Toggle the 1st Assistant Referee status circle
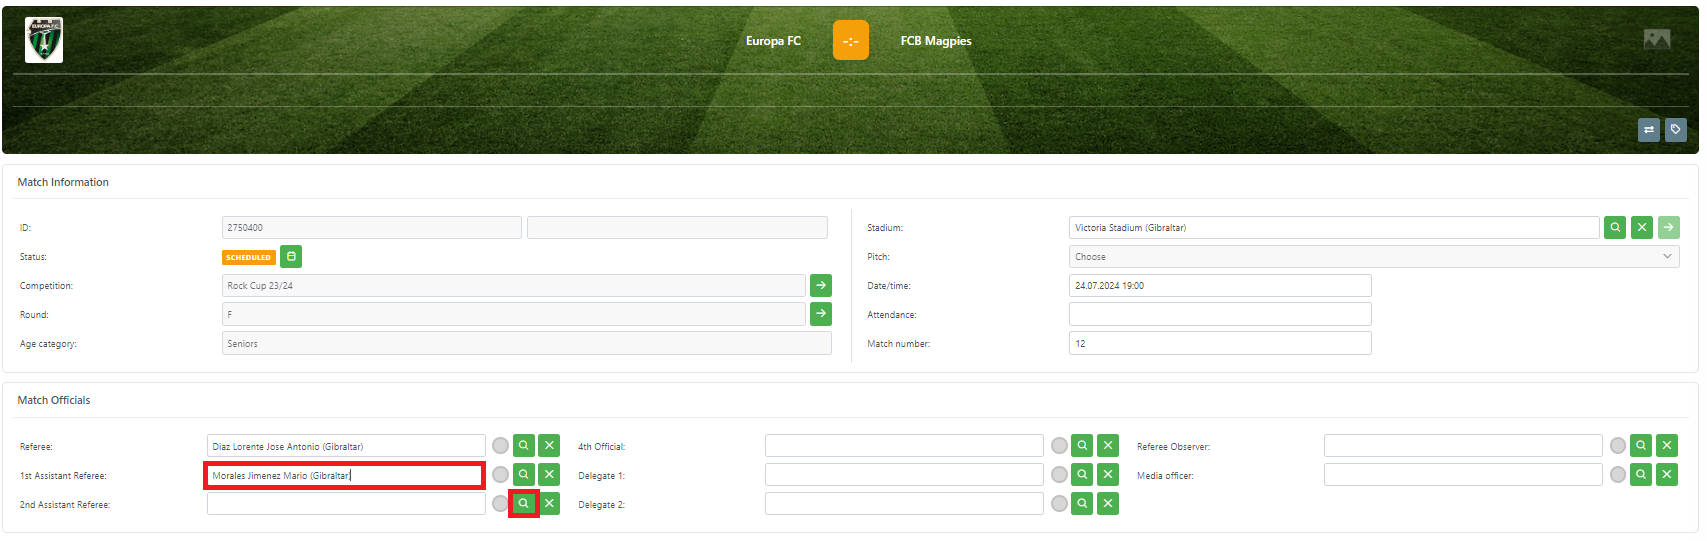Image resolution: width=1707 pixels, height=541 pixels. click(500, 475)
